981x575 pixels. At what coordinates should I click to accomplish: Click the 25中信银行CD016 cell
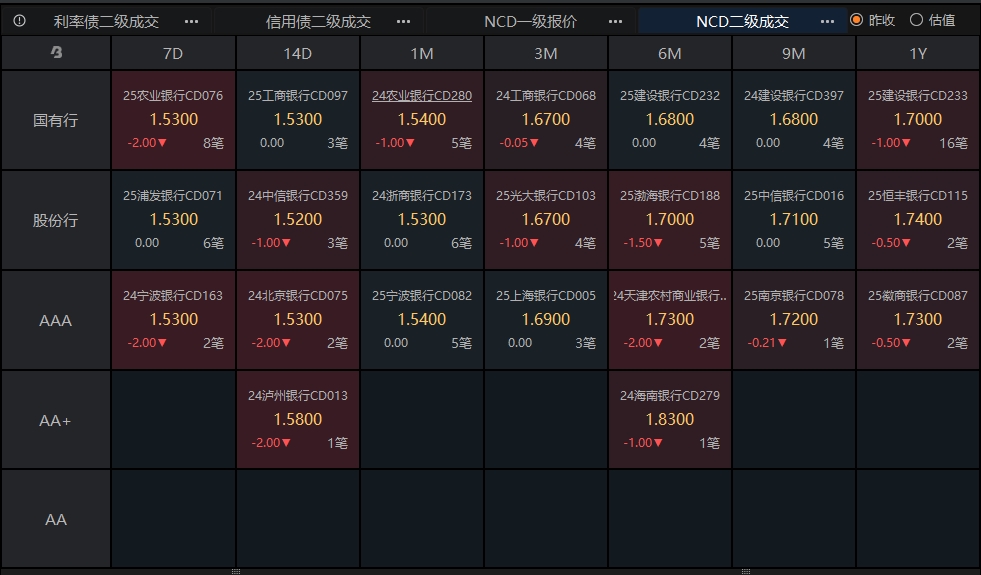click(x=794, y=220)
